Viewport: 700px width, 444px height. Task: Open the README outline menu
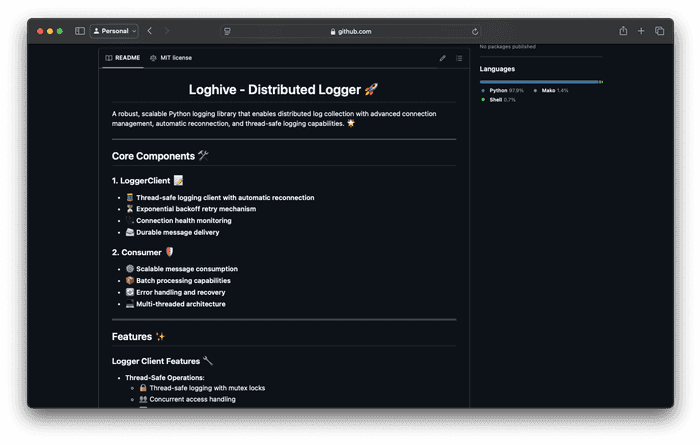coord(459,58)
